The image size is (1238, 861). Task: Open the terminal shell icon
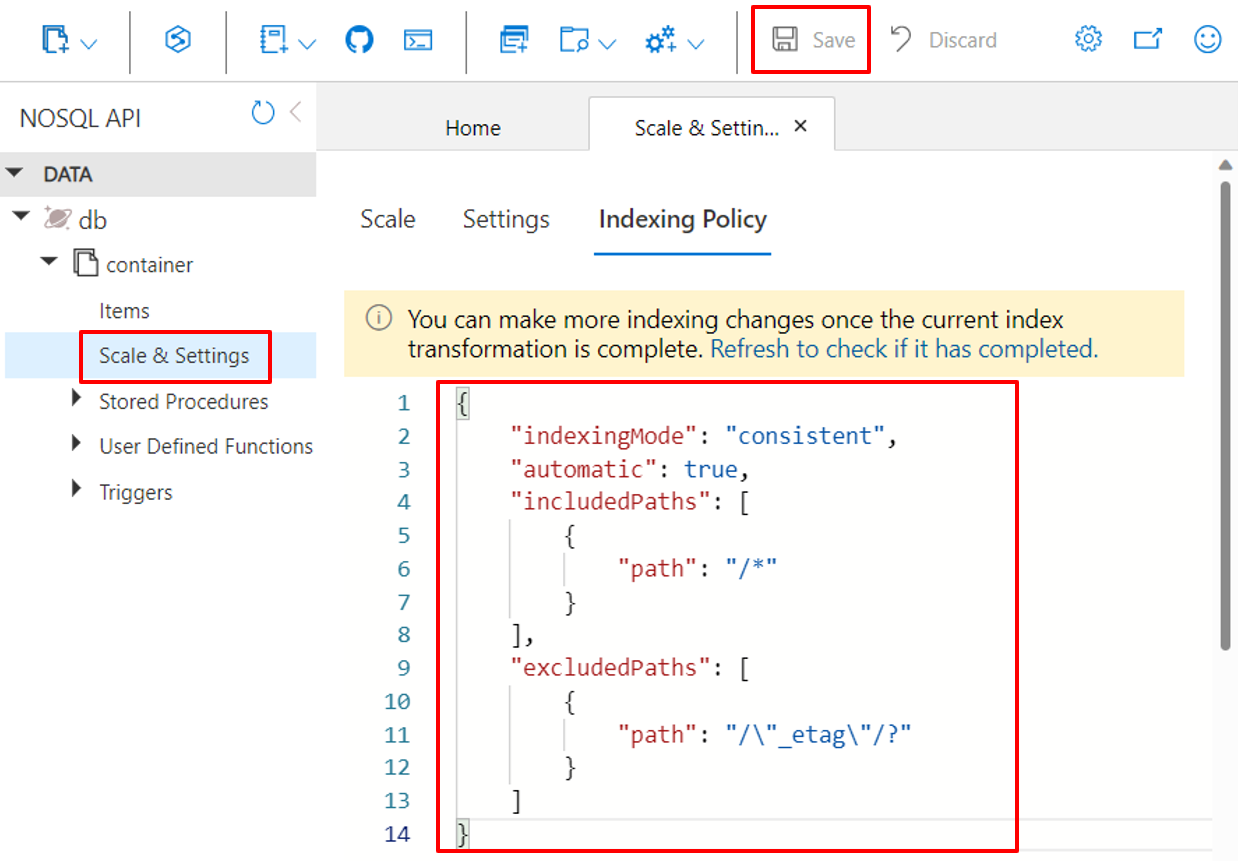(x=418, y=40)
